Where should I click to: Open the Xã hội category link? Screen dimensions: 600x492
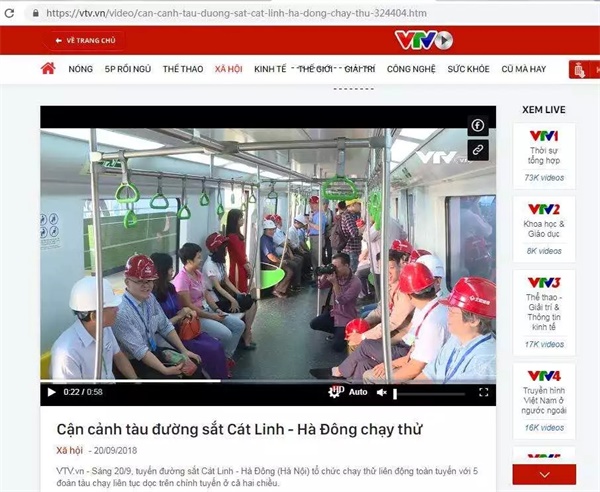69,450
